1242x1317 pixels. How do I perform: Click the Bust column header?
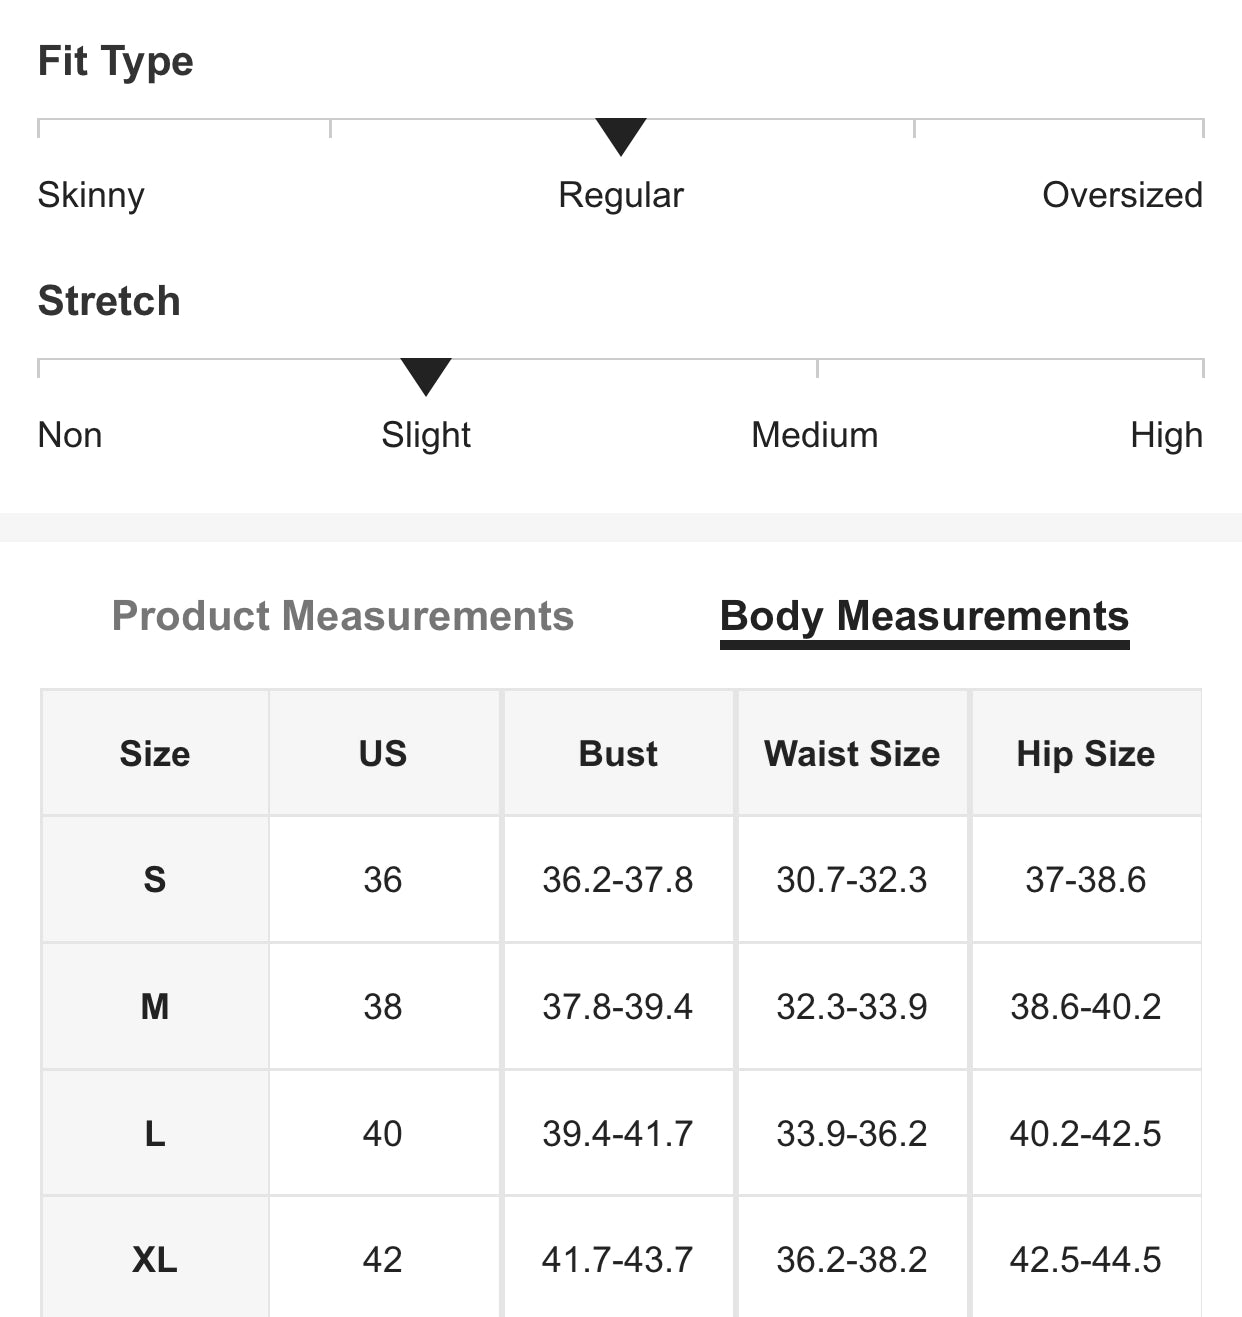618,753
